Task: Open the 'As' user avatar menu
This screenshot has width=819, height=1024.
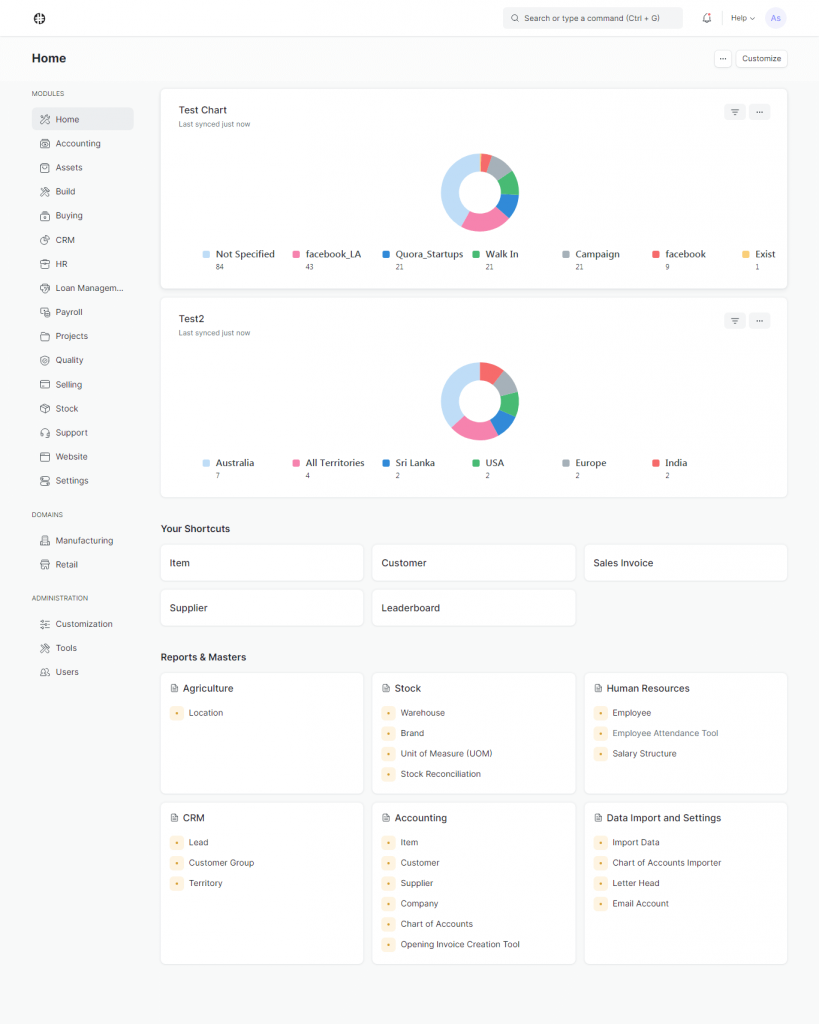Action: pos(775,17)
